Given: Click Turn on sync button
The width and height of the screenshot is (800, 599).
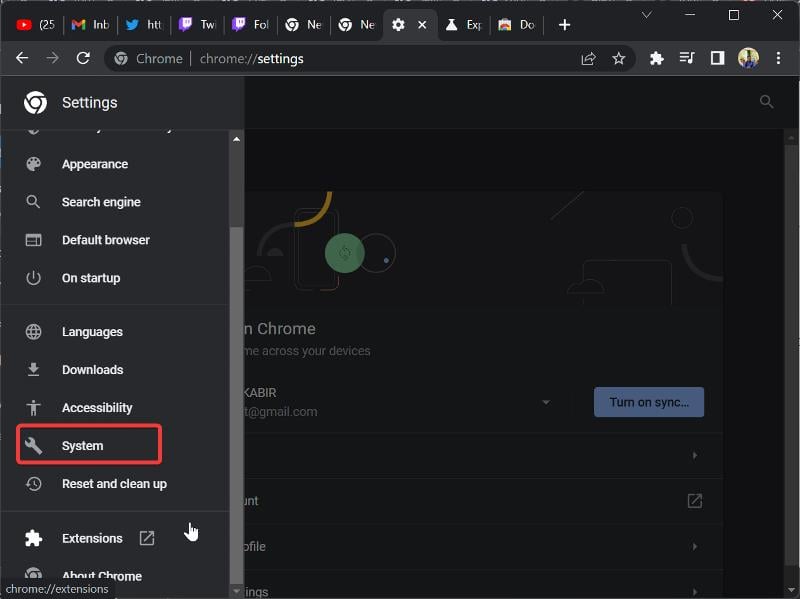Looking at the screenshot, I should (649, 402).
